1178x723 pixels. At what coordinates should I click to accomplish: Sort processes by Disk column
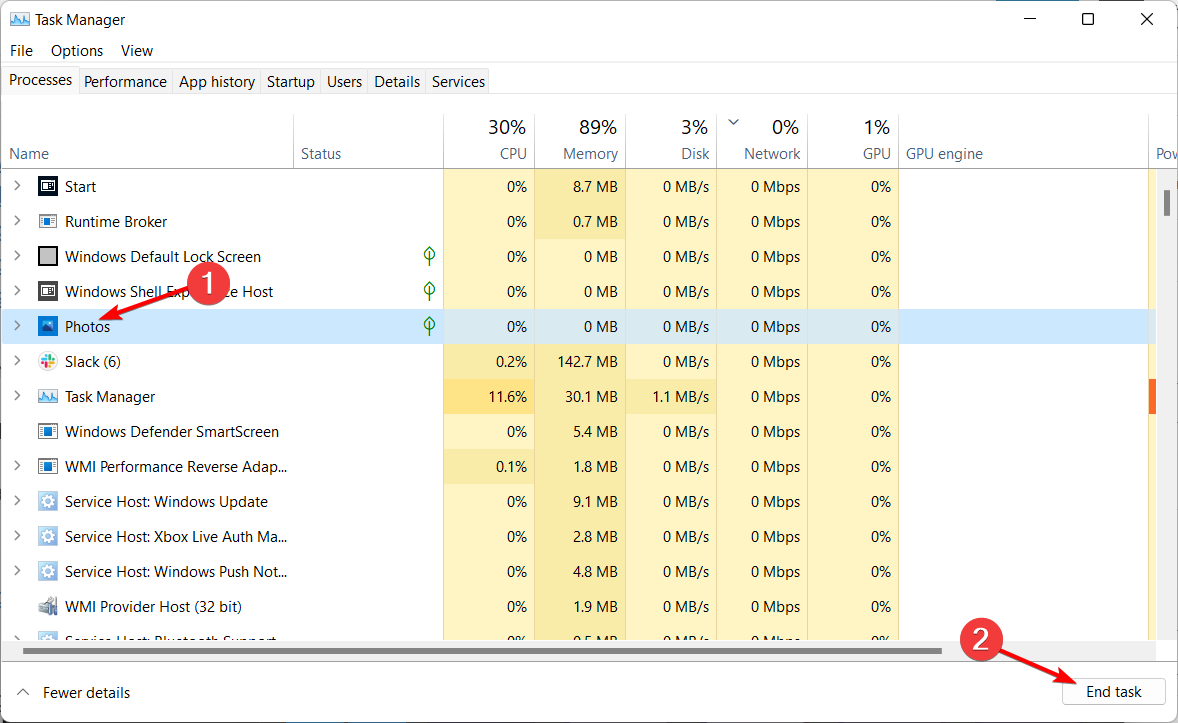pyautogui.click(x=671, y=141)
